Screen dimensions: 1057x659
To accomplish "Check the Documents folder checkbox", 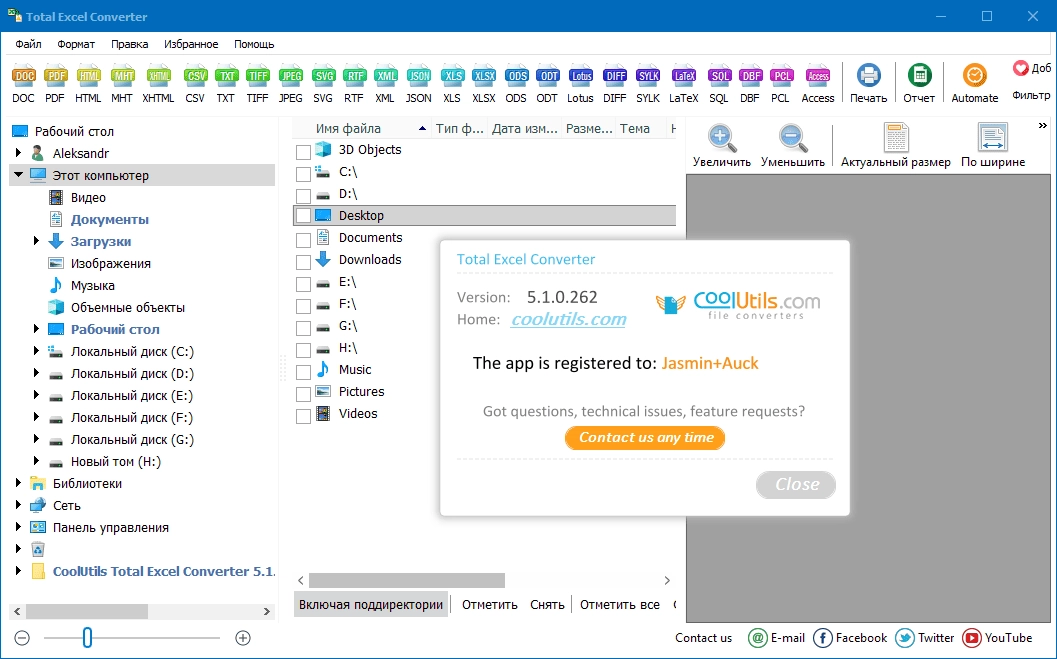I will click(303, 239).
